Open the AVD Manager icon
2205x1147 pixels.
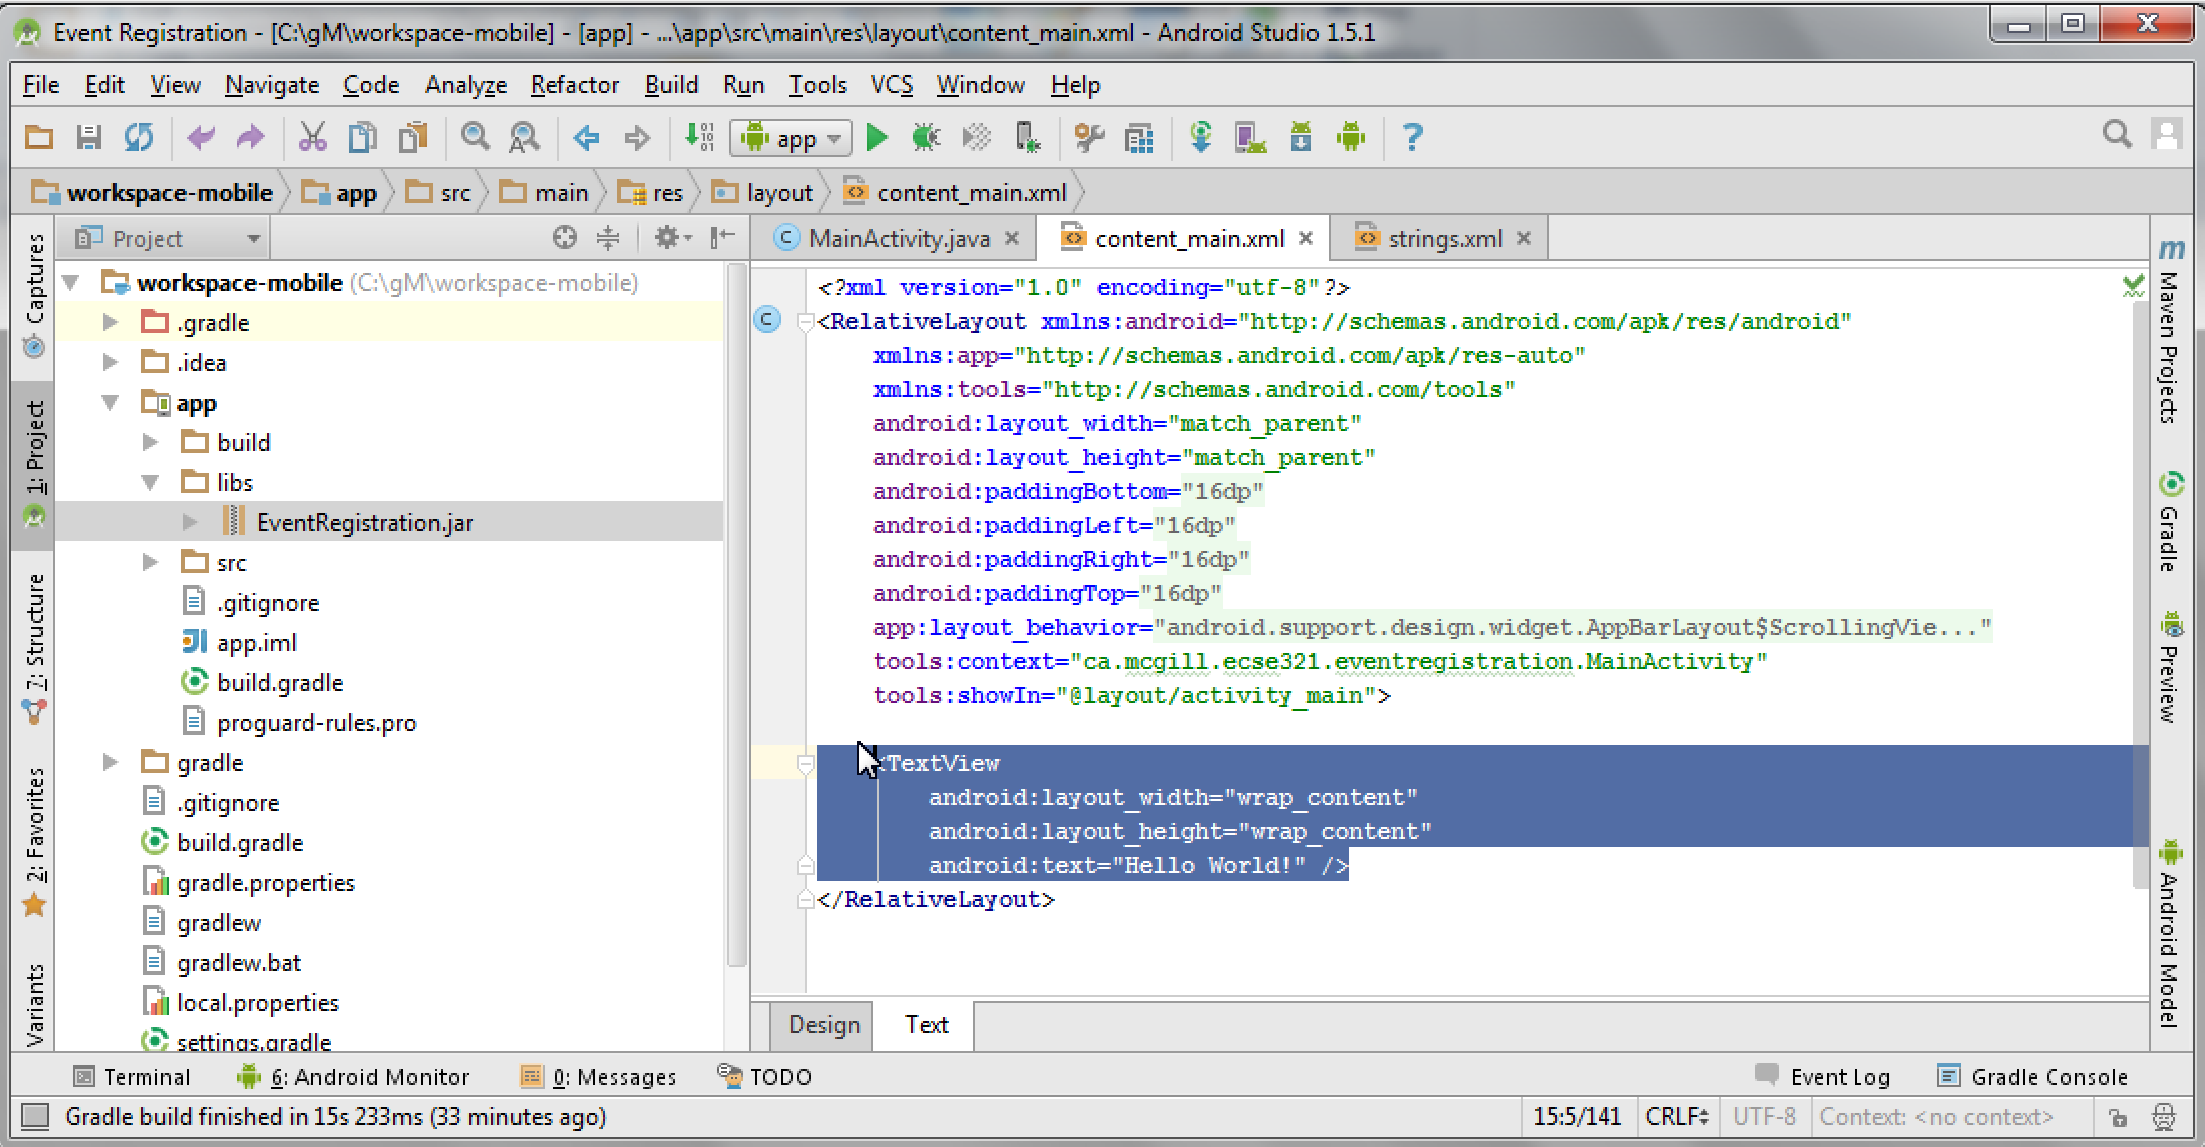(1249, 137)
